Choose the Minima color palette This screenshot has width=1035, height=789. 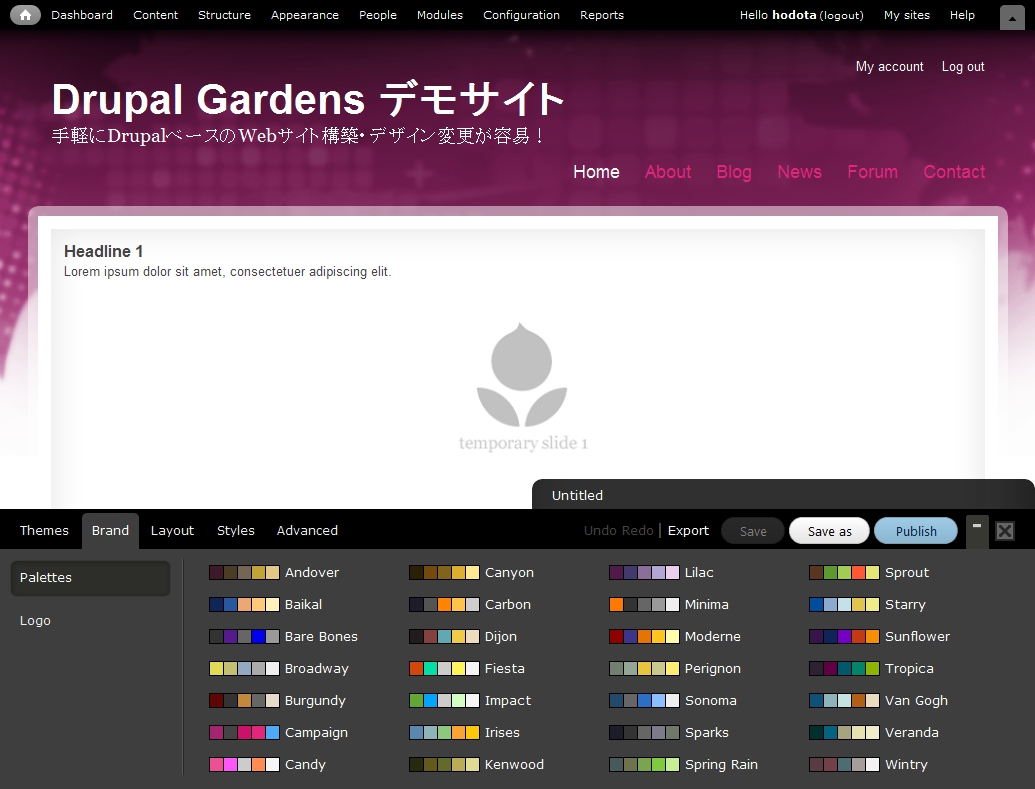(669, 604)
